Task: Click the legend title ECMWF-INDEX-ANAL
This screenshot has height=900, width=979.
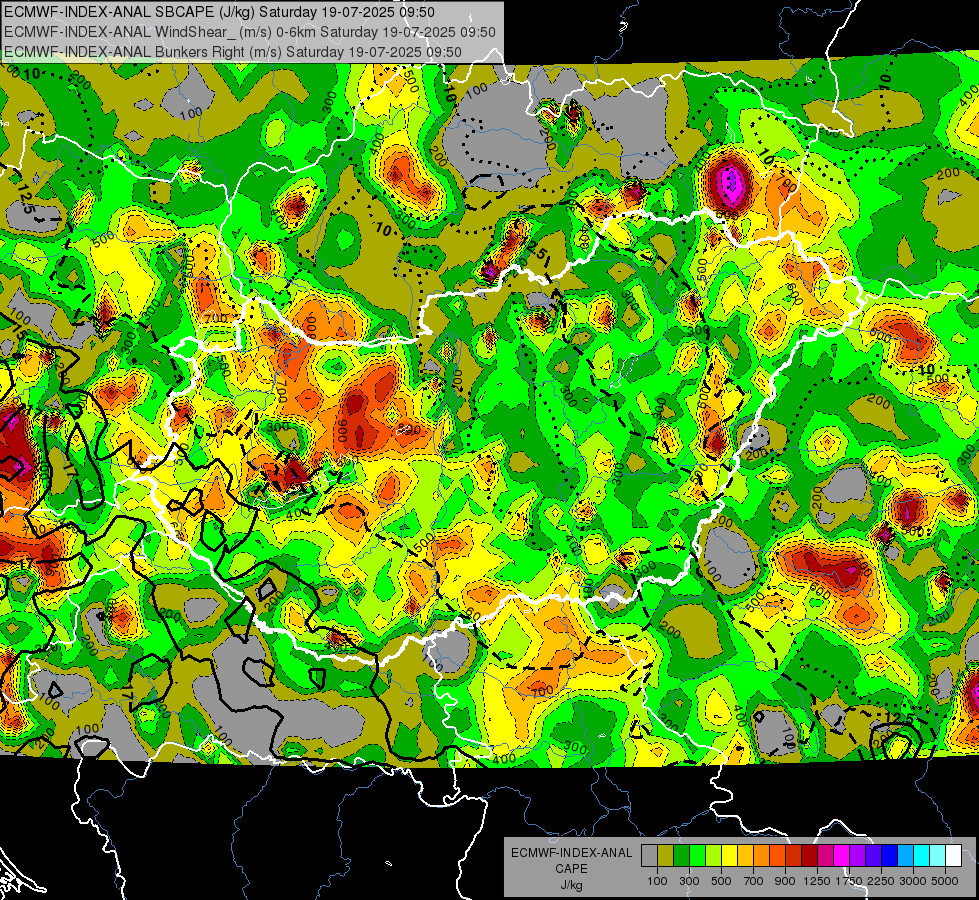Action: pyautogui.click(x=571, y=853)
